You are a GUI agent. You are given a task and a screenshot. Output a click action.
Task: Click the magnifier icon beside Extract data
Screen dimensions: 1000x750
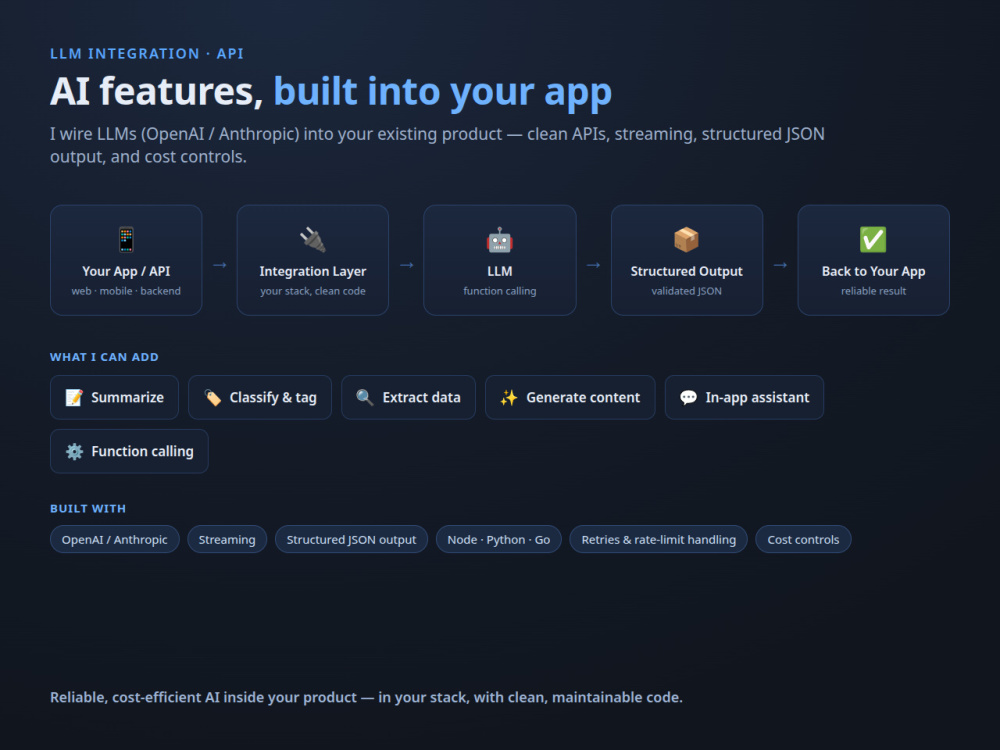[365, 397]
